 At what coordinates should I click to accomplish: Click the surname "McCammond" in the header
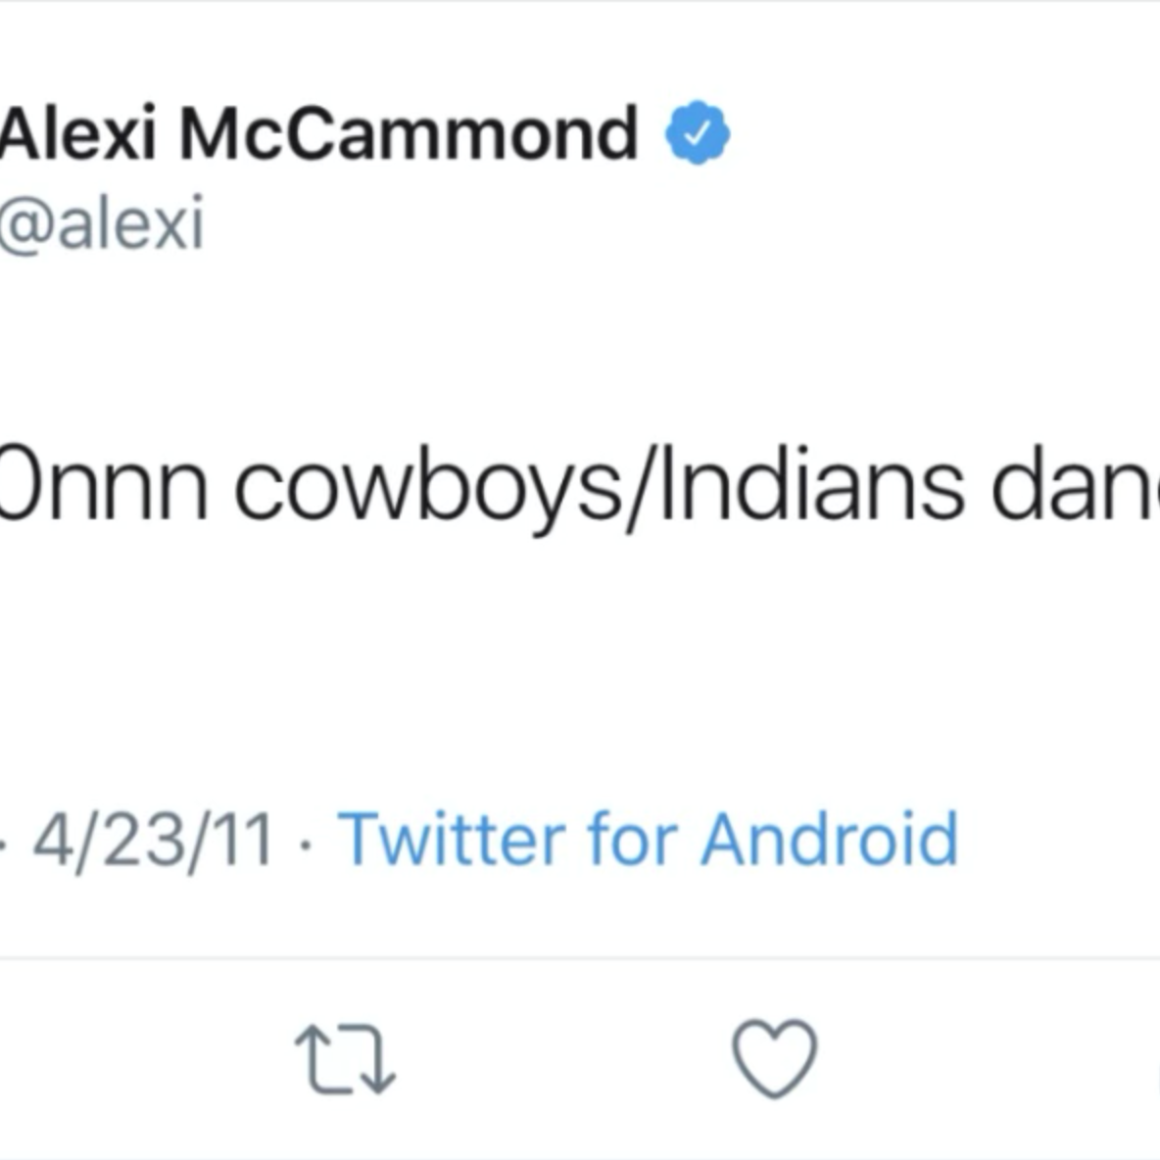[408, 133]
